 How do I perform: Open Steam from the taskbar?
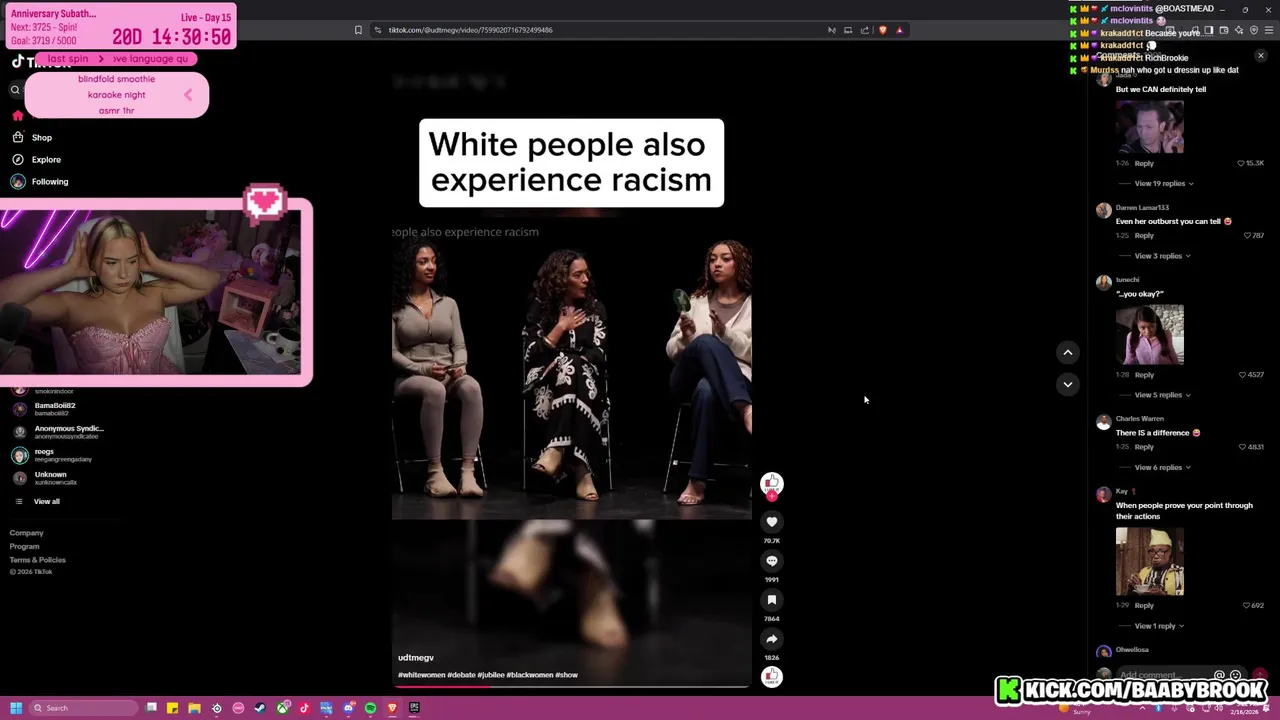(x=260, y=708)
